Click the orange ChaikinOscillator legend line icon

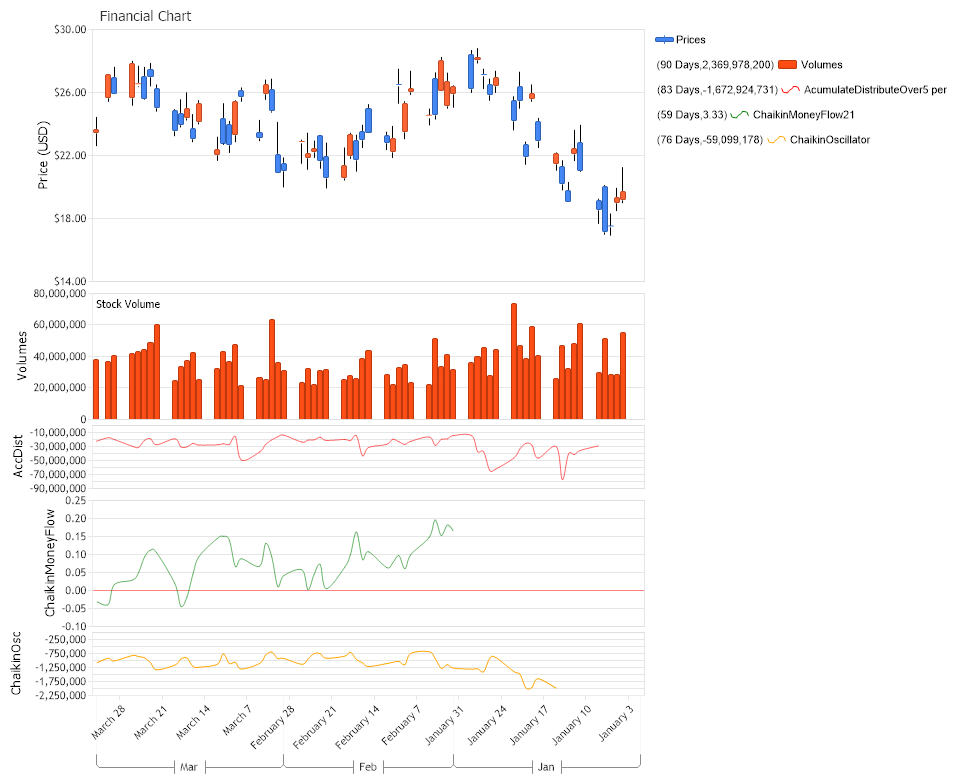[776, 140]
